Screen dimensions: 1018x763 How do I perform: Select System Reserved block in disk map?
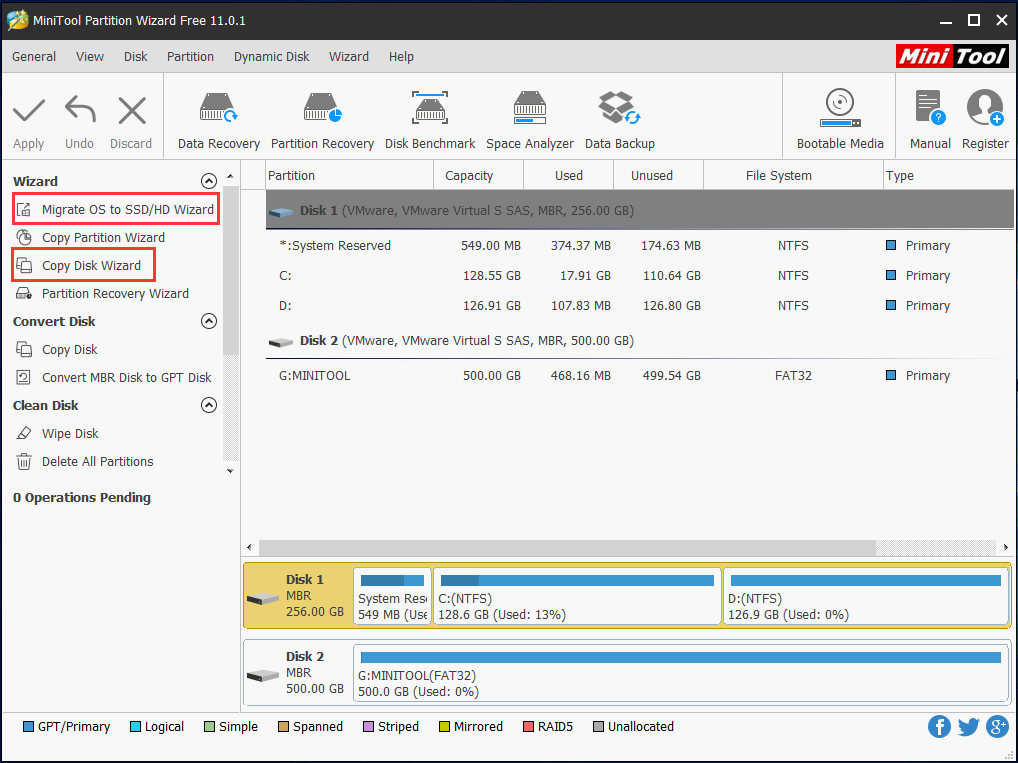392,596
